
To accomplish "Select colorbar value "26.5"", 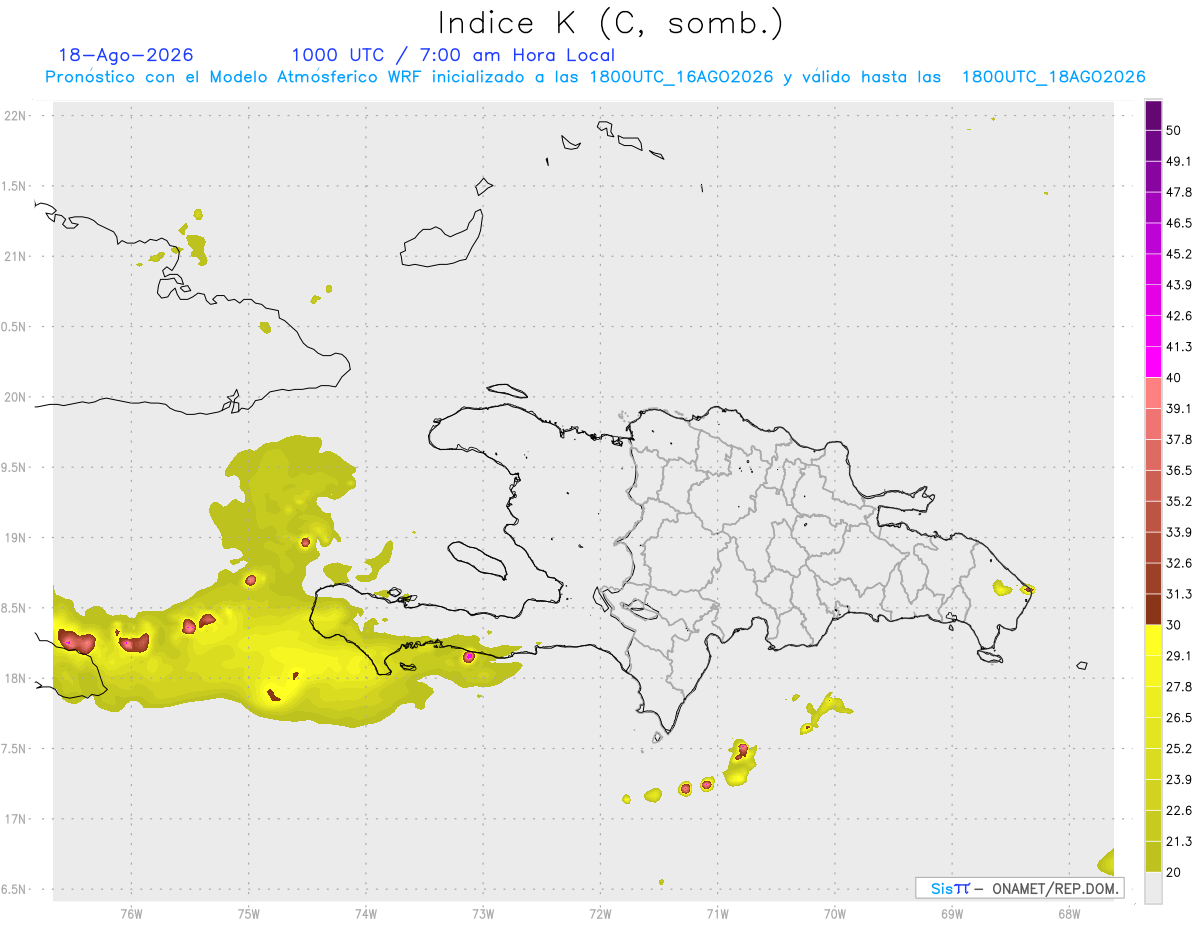I will click(1179, 718).
